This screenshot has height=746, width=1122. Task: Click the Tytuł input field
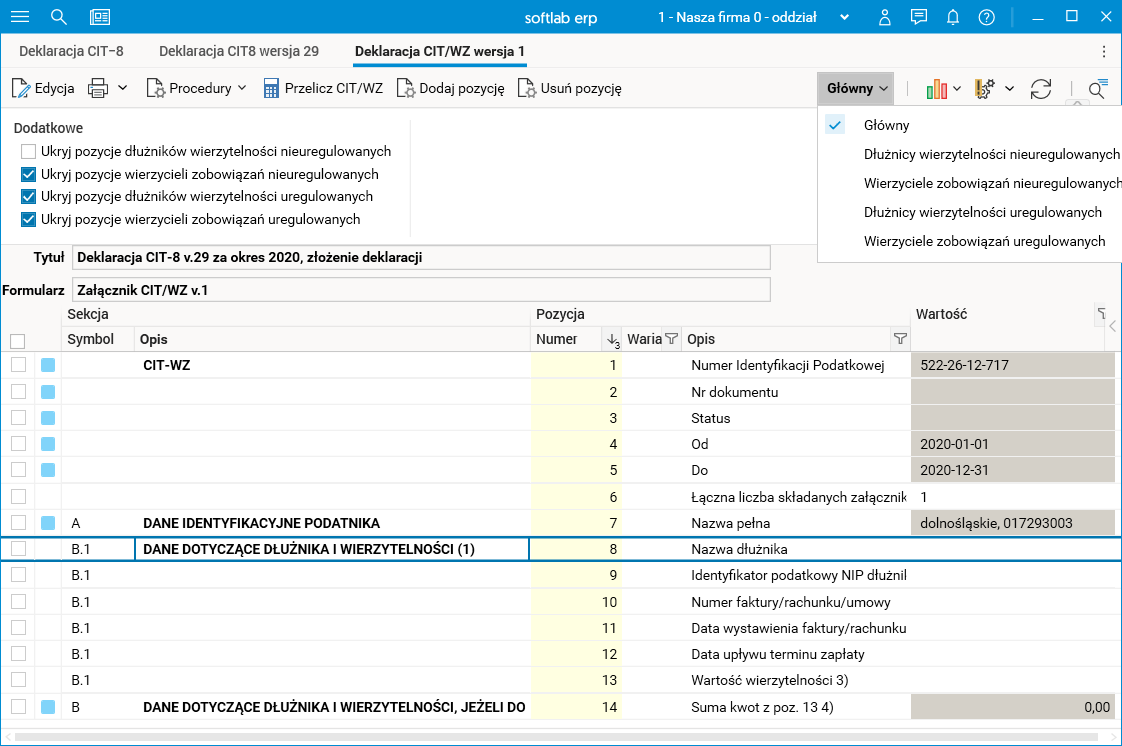pos(421,258)
